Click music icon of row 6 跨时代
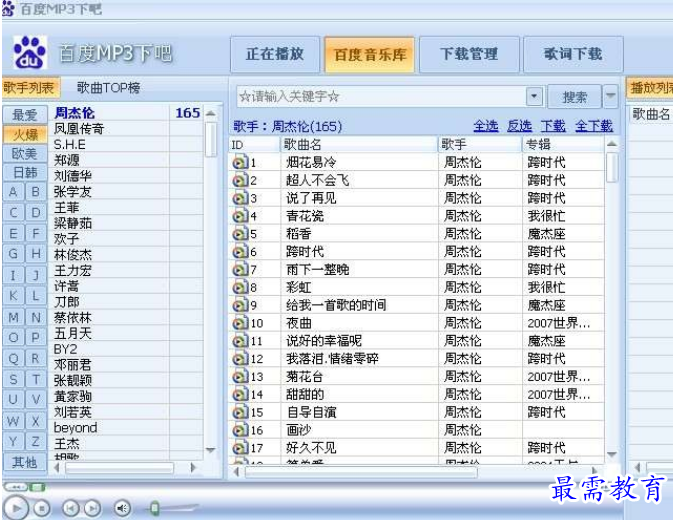Screen dimensions: 673x520 (240, 252)
